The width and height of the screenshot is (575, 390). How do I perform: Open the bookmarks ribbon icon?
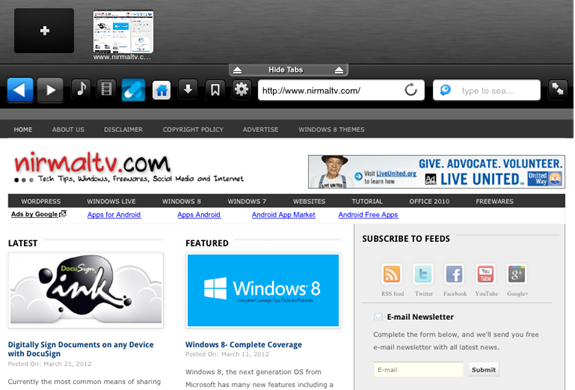coord(215,89)
